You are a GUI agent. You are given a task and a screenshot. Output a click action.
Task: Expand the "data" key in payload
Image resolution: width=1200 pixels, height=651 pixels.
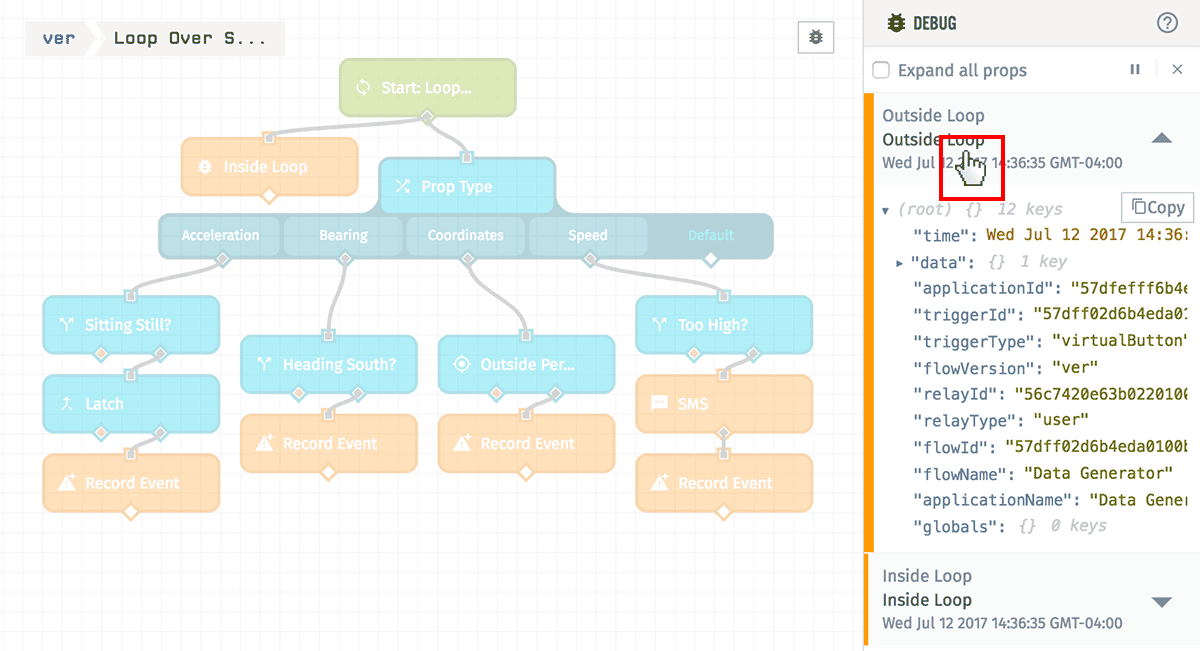pyautogui.click(x=900, y=262)
